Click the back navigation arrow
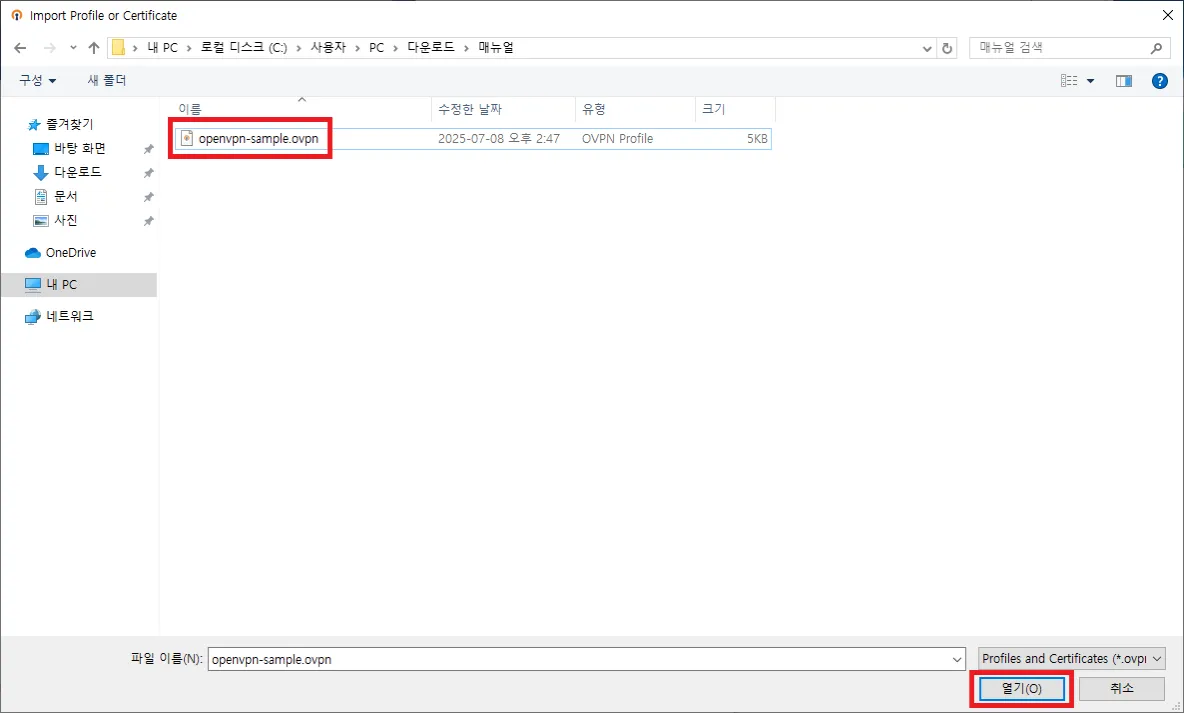The image size is (1184, 713). click(20, 47)
